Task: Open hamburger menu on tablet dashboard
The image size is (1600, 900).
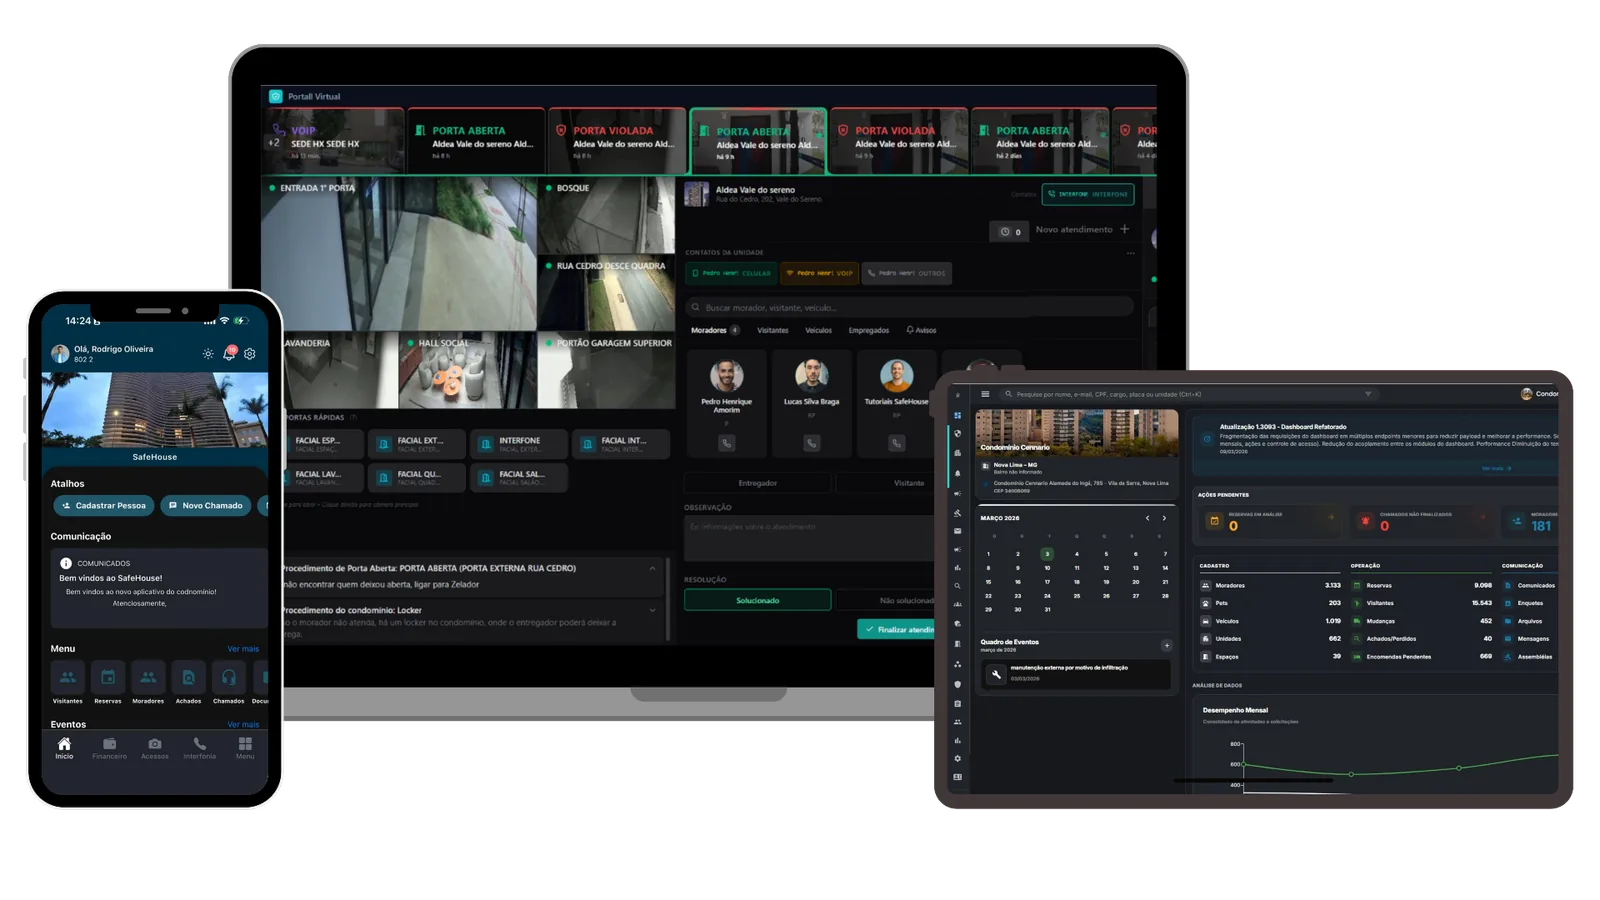Action: tap(985, 394)
